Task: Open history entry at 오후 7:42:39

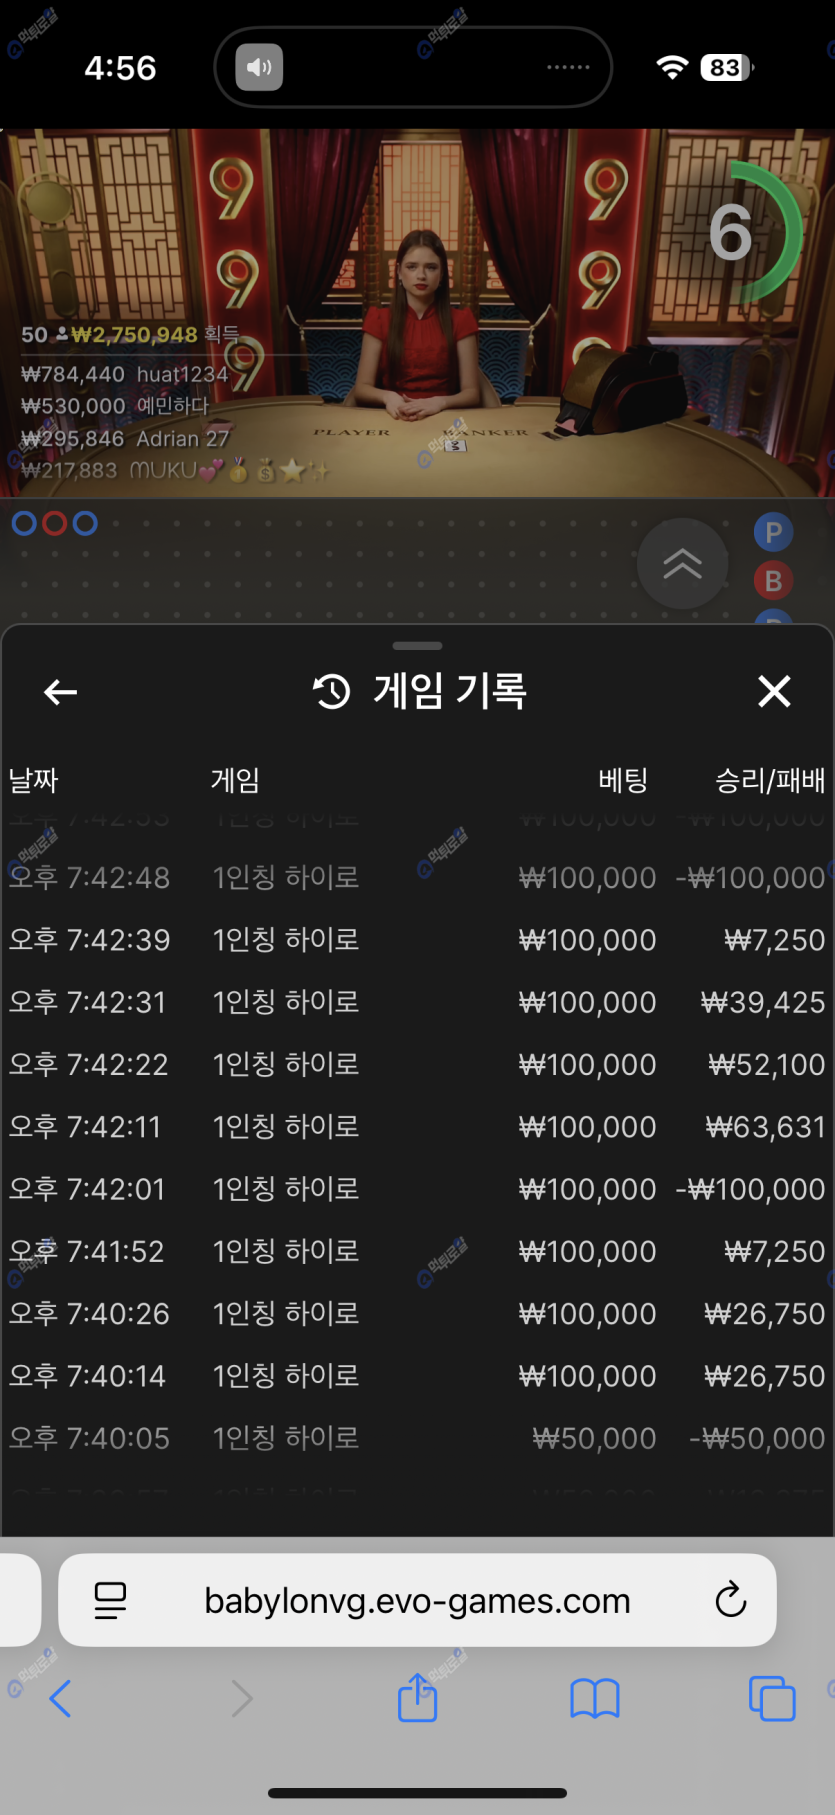Action: click(417, 940)
